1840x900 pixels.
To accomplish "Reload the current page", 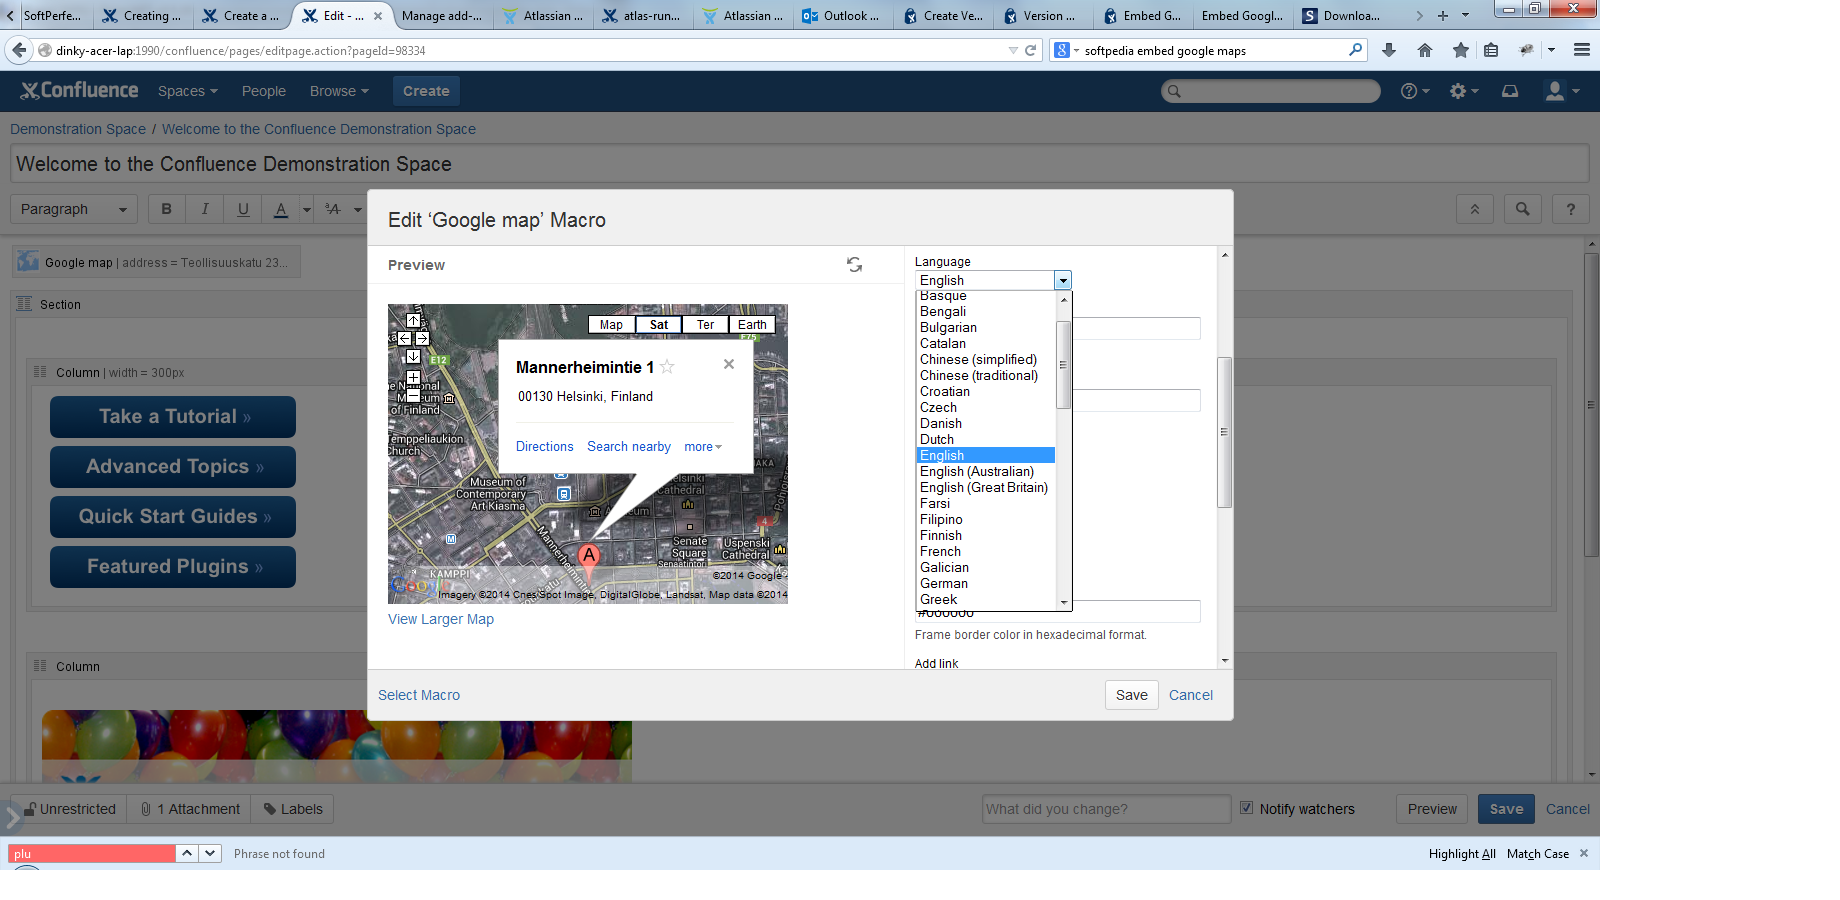I will 1030,50.
